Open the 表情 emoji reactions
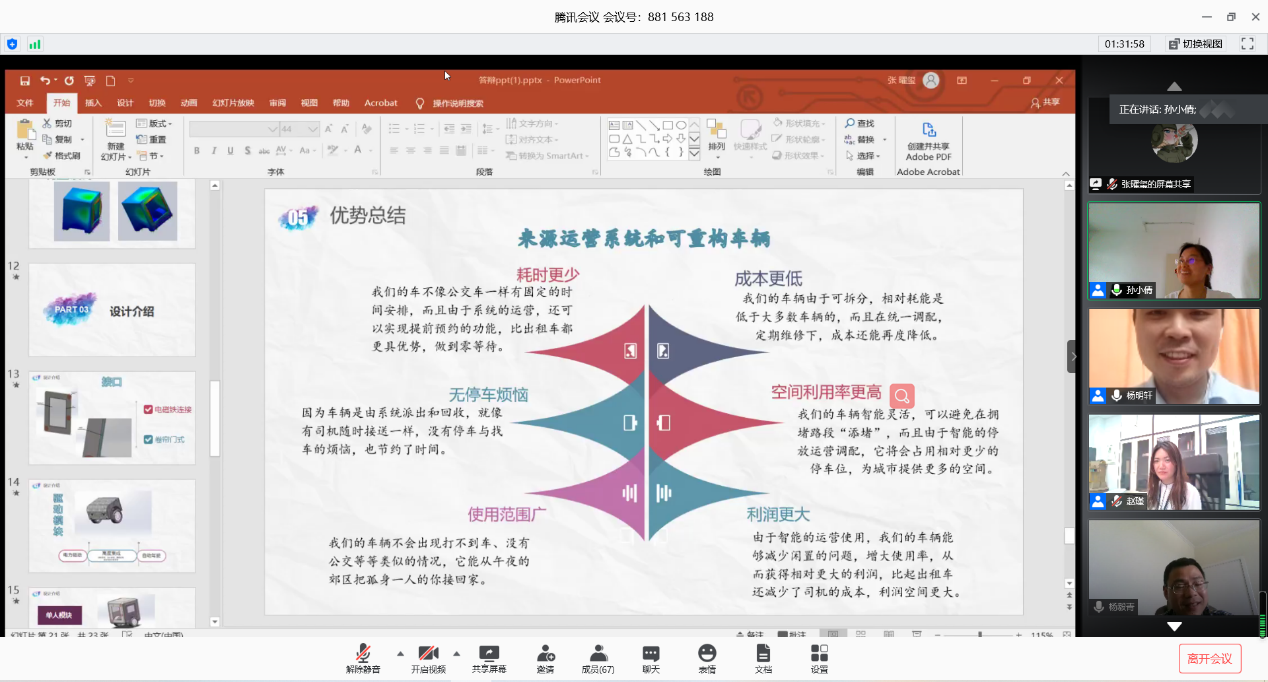The image size is (1268, 682). pos(707,656)
